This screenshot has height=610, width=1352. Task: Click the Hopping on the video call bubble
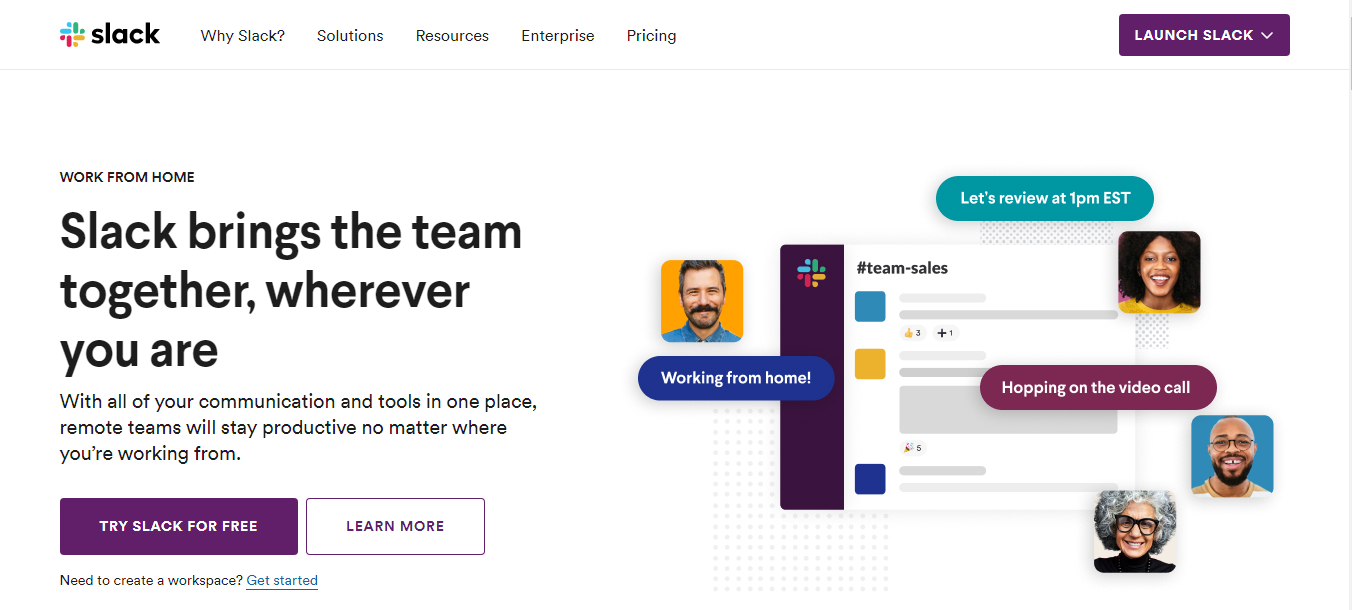[1096, 388]
